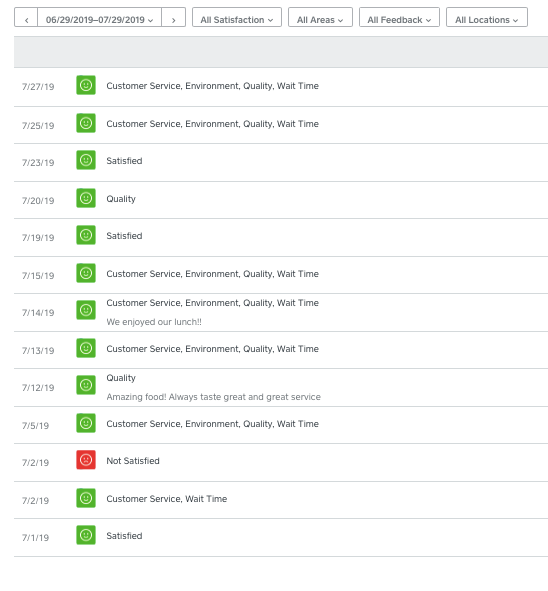Open the 'We enjoyed our lunch!!' feedback entry
This screenshot has width=548, height=591.
point(281,312)
